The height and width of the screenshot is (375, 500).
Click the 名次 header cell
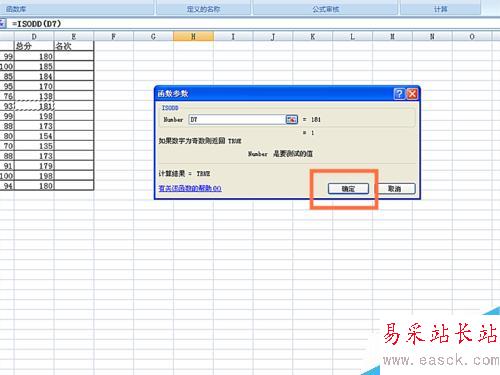pos(74,46)
